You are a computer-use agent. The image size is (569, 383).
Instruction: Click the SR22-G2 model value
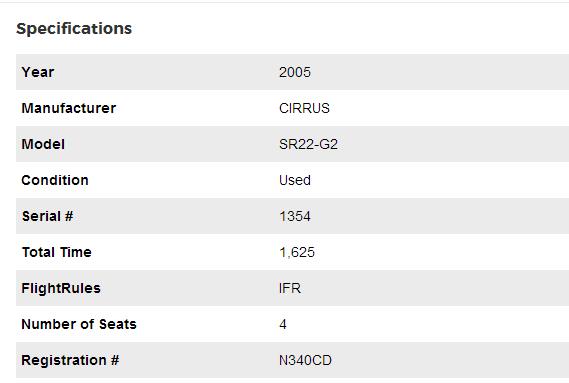tap(308, 144)
